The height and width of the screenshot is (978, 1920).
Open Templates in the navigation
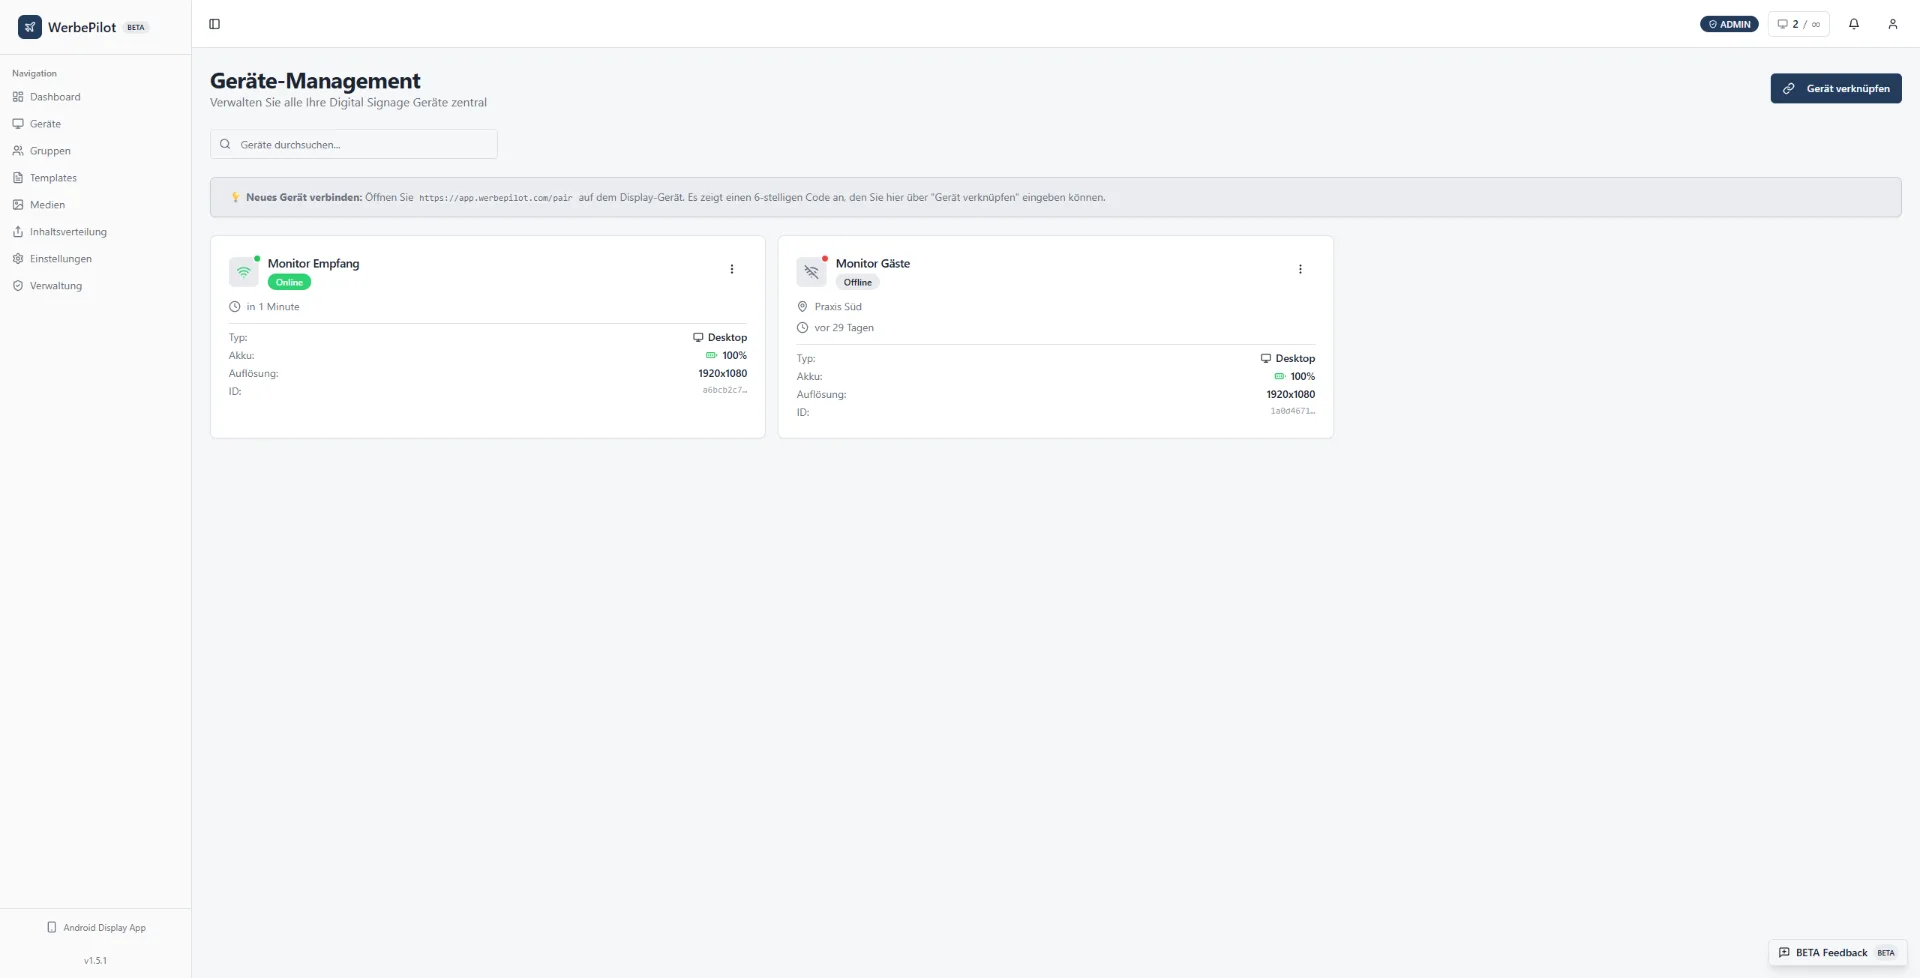click(53, 178)
